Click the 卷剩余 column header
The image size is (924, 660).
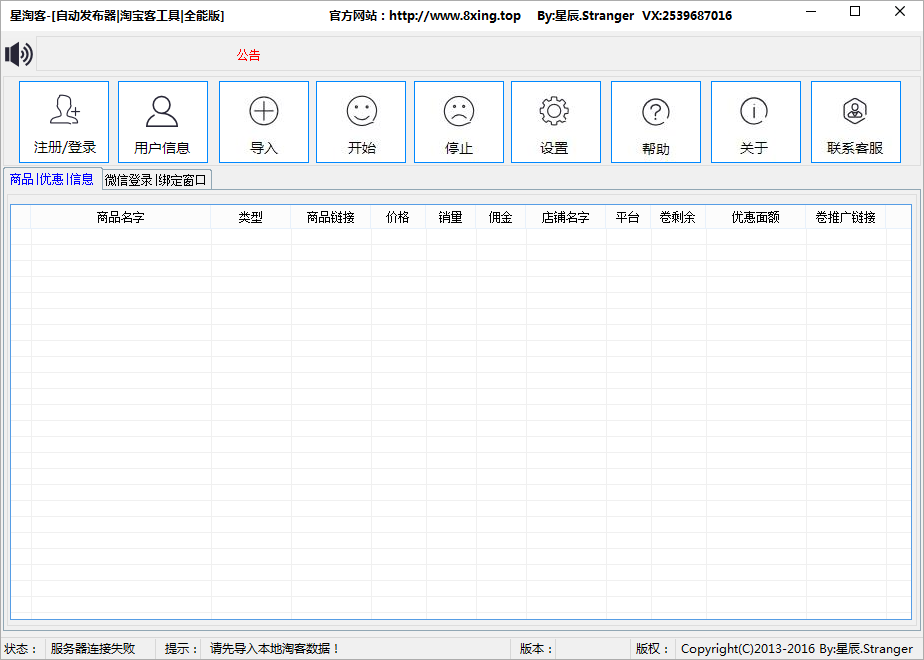pos(678,217)
